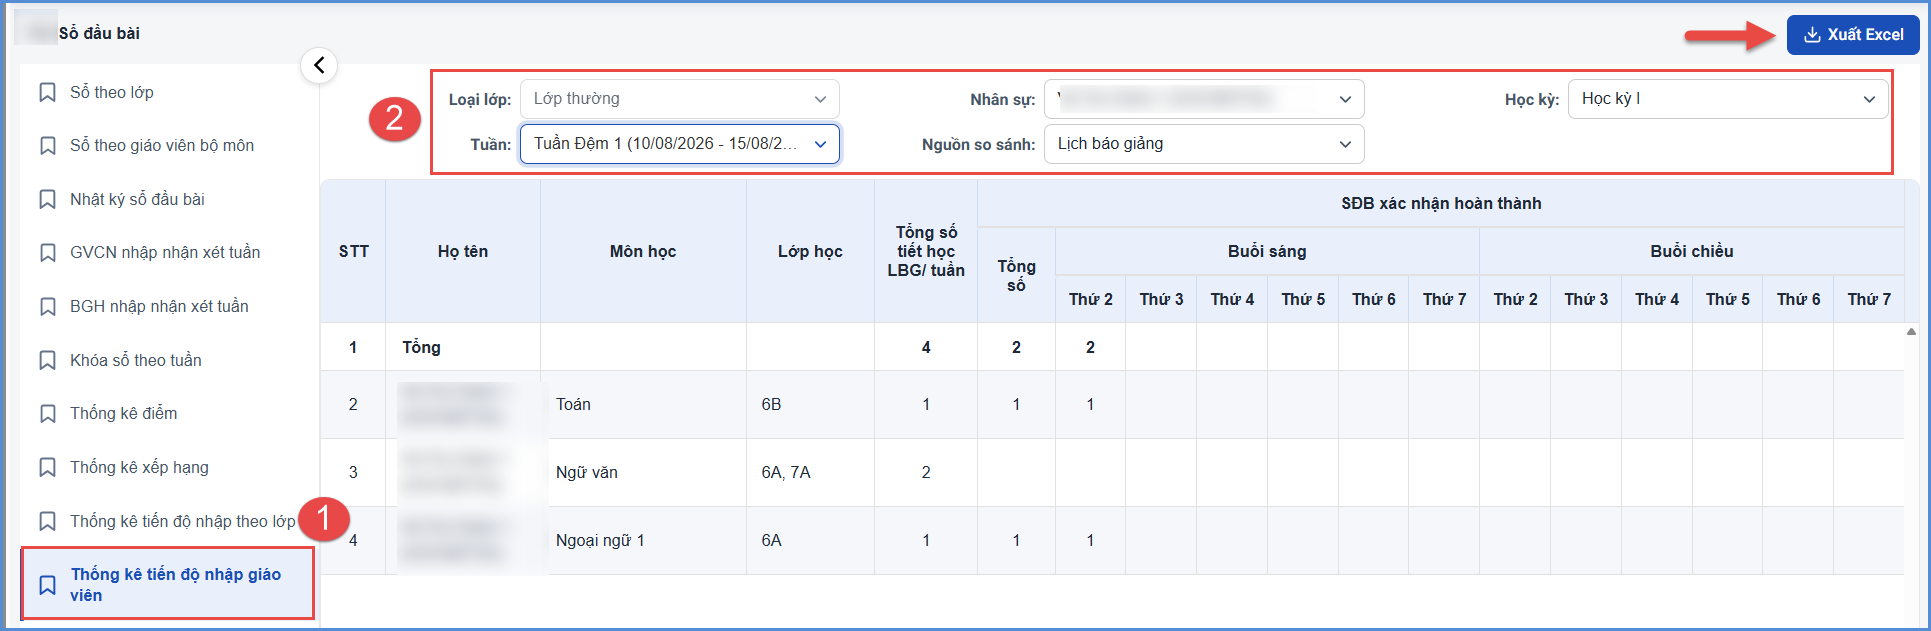Click the bookmark icon beside Sổ theo lớp
The height and width of the screenshot is (631, 1931).
coord(47,93)
